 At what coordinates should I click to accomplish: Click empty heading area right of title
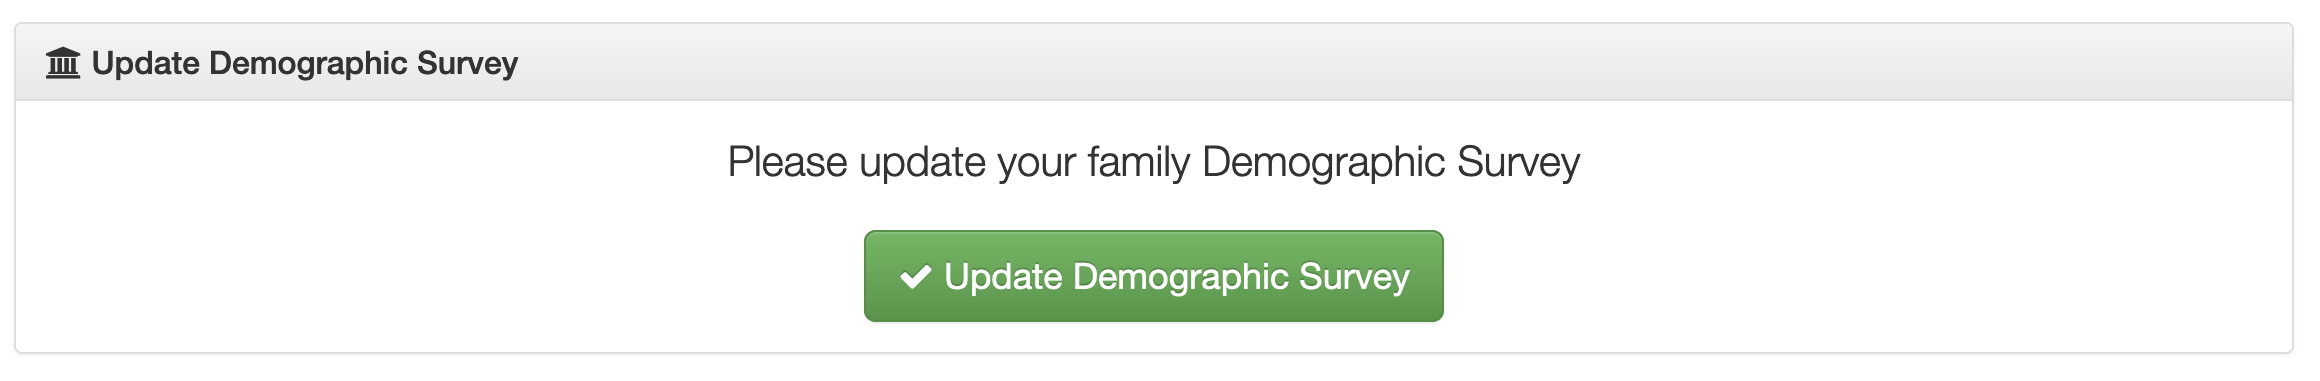tap(1400, 62)
